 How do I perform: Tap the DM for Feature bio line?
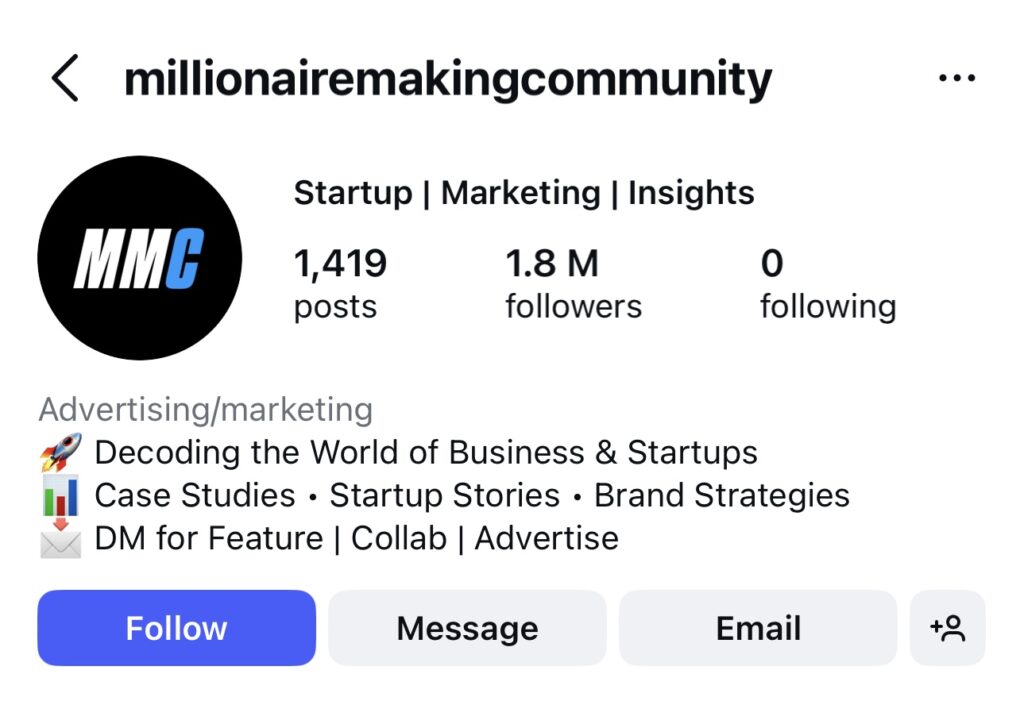(357, 538)
